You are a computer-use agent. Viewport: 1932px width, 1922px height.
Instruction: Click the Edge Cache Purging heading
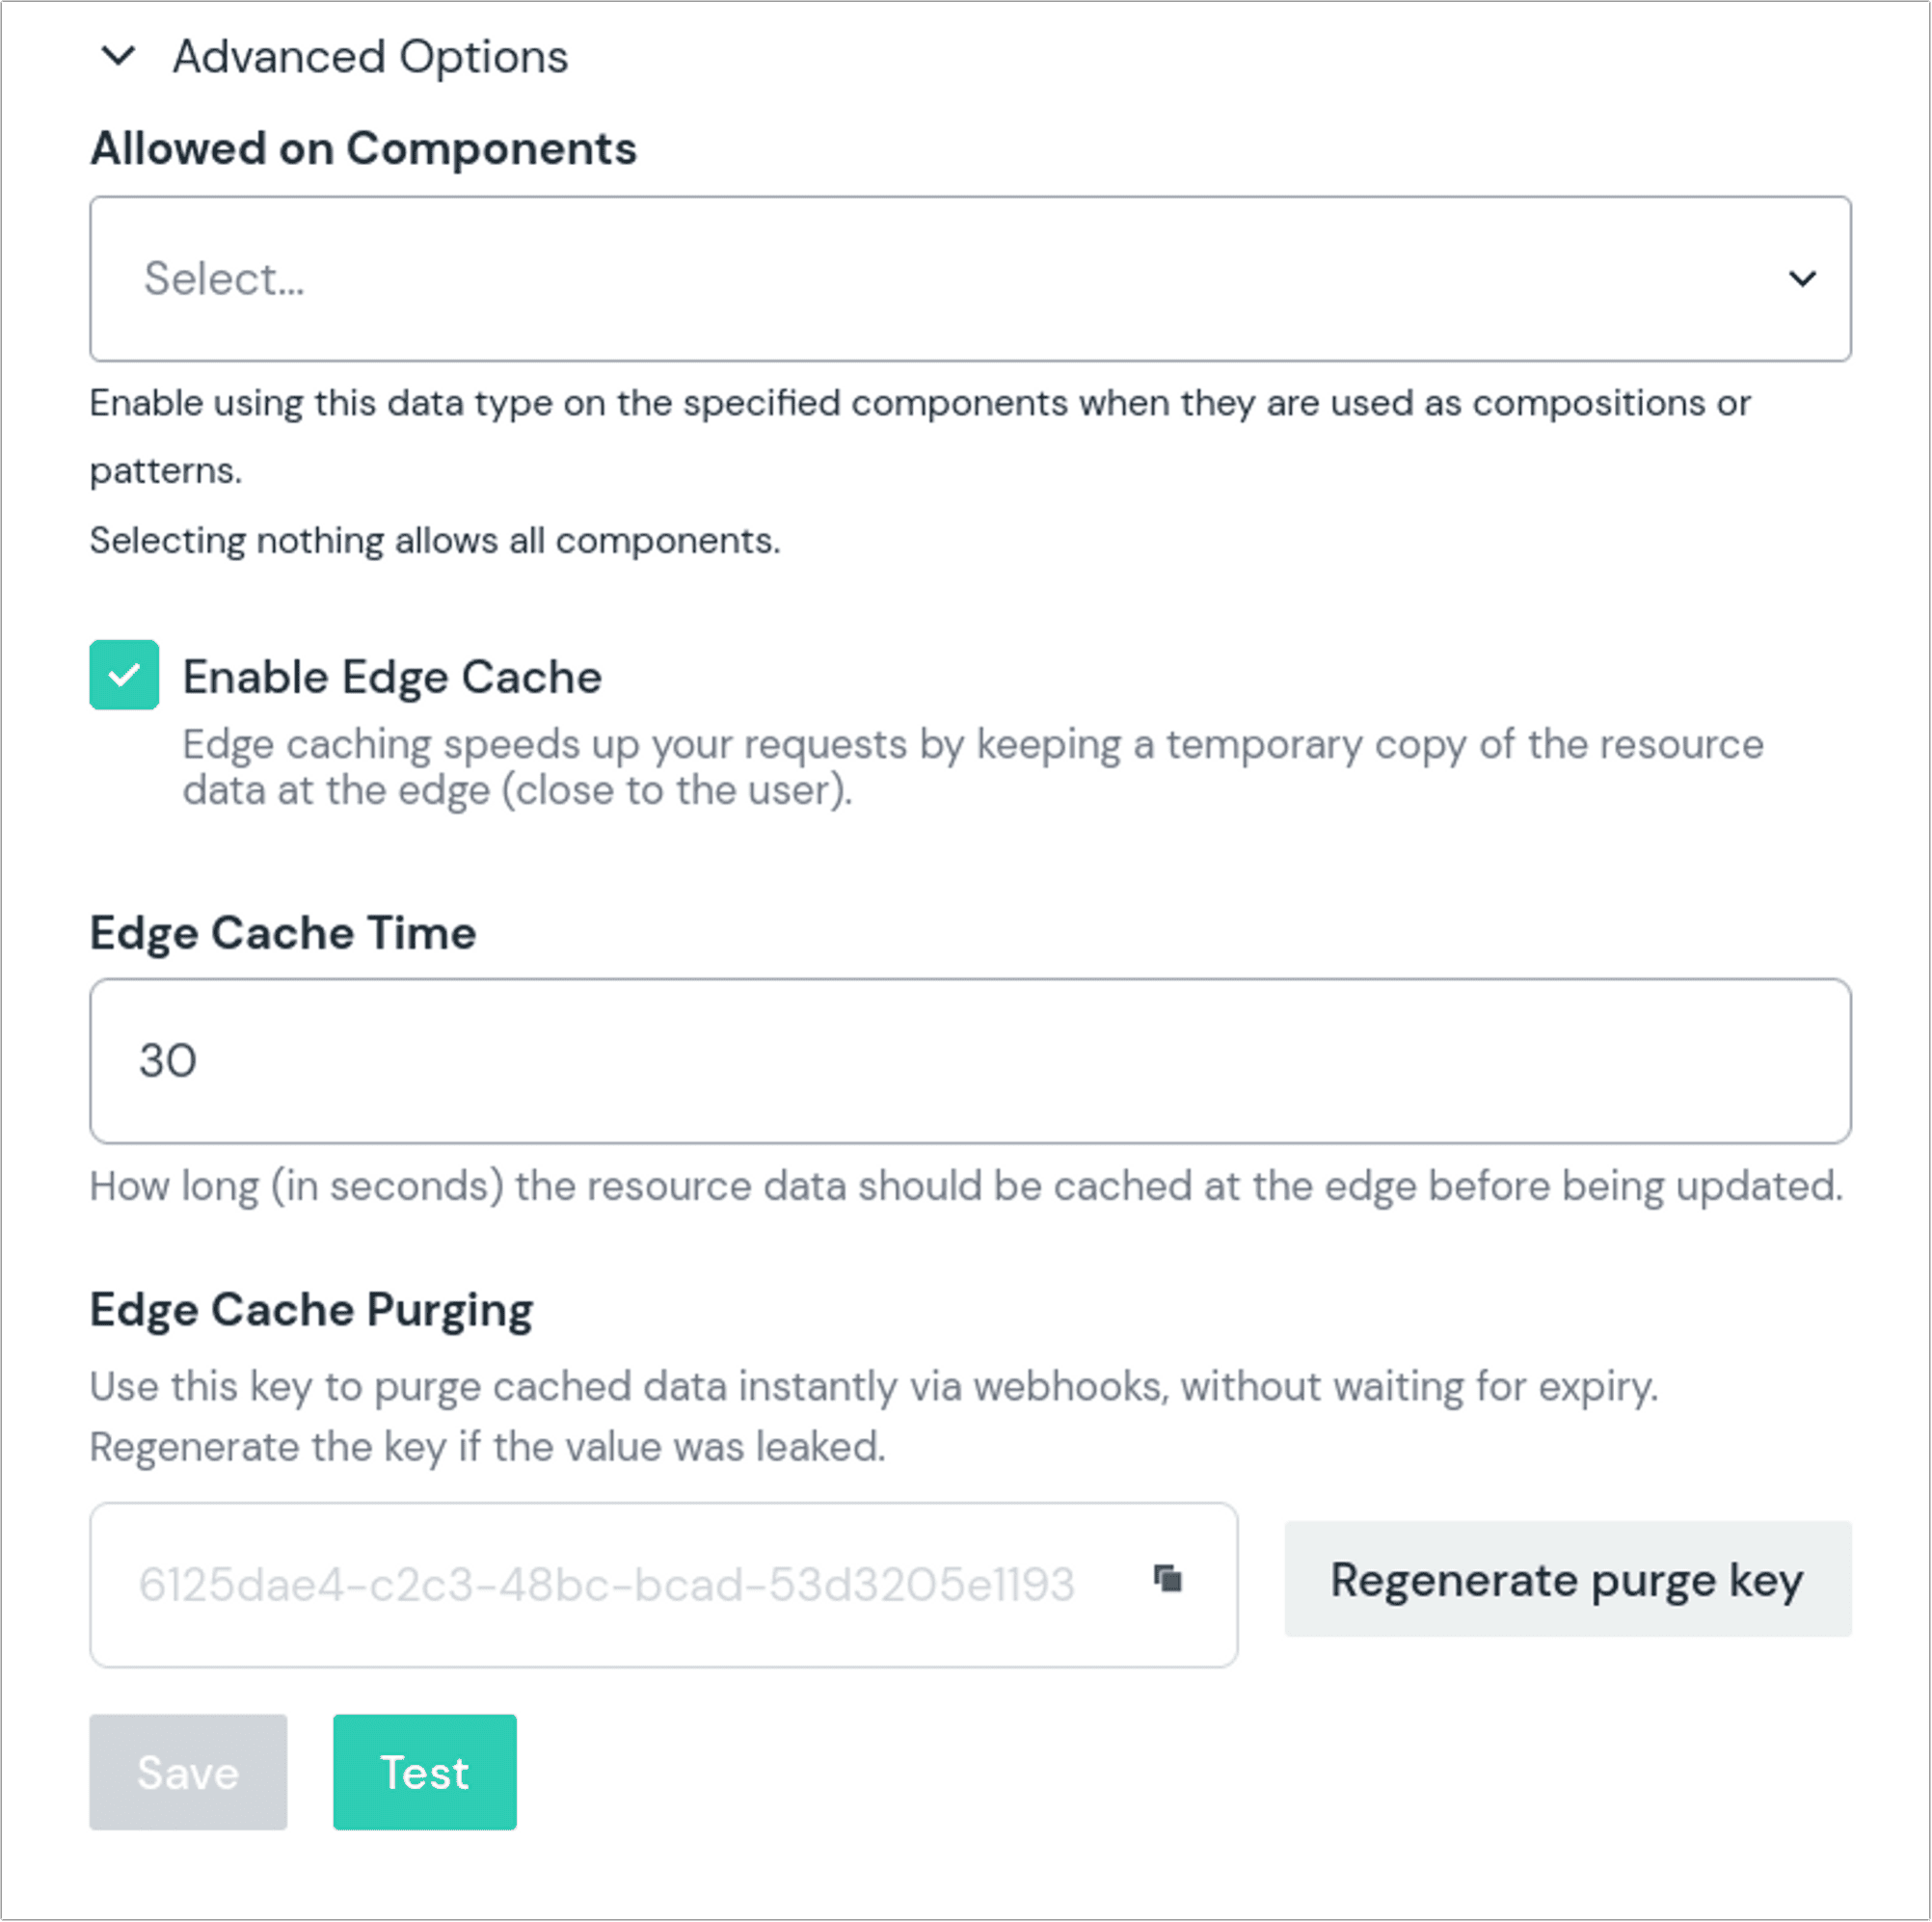tap(311, 1310)
